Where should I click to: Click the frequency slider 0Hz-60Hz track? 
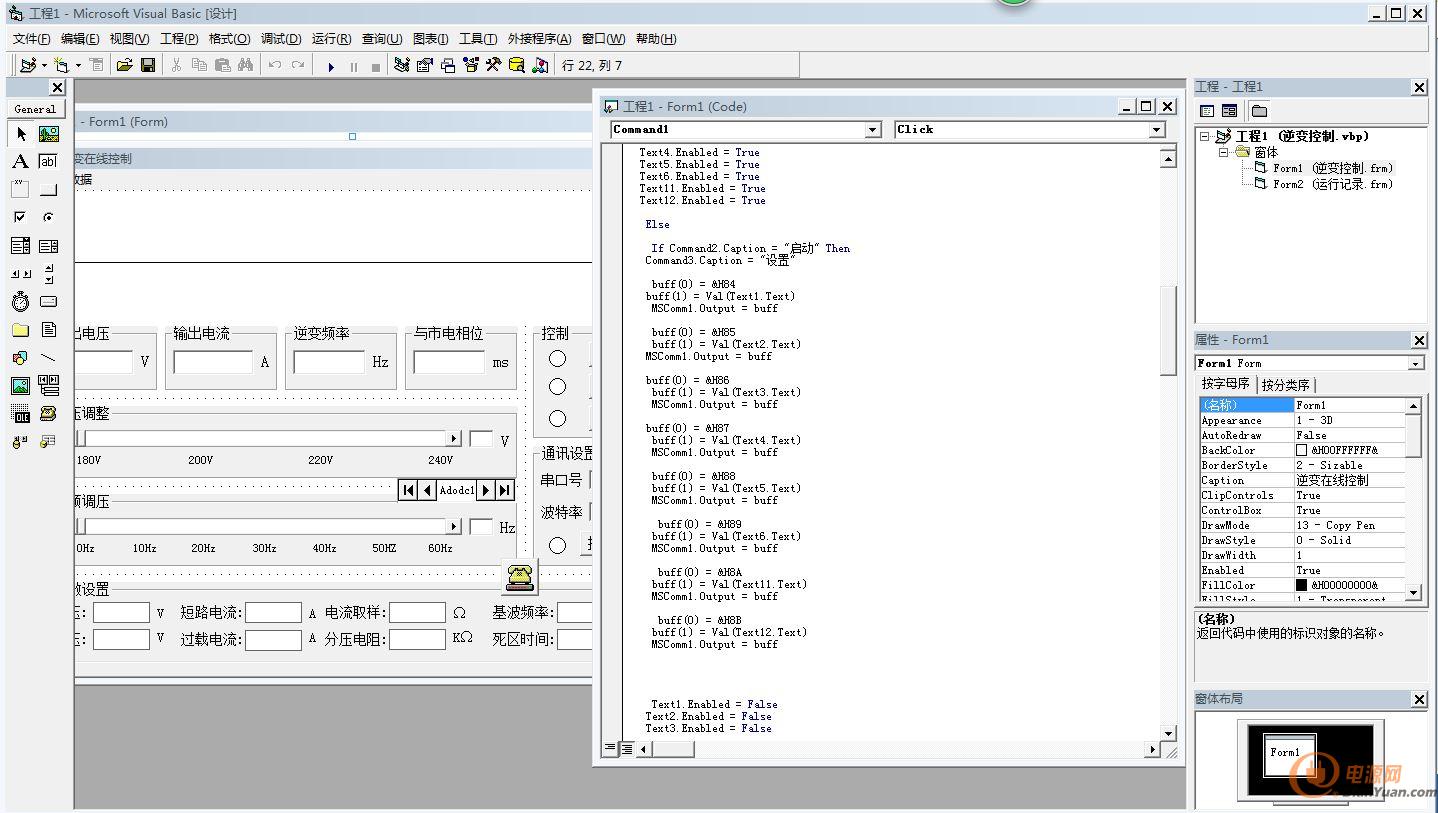pyautogui.click(x=268, y=526)
